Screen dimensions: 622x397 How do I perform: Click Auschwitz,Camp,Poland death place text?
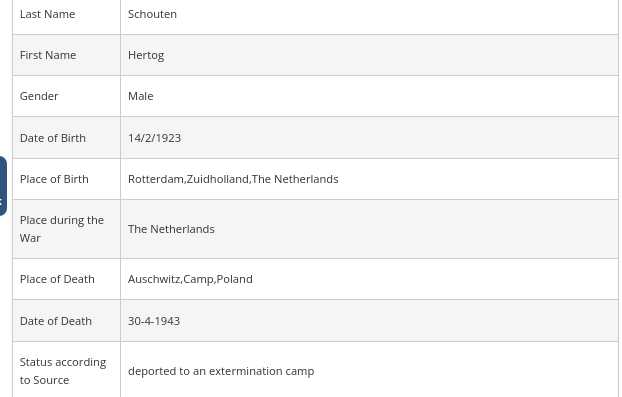190,279
